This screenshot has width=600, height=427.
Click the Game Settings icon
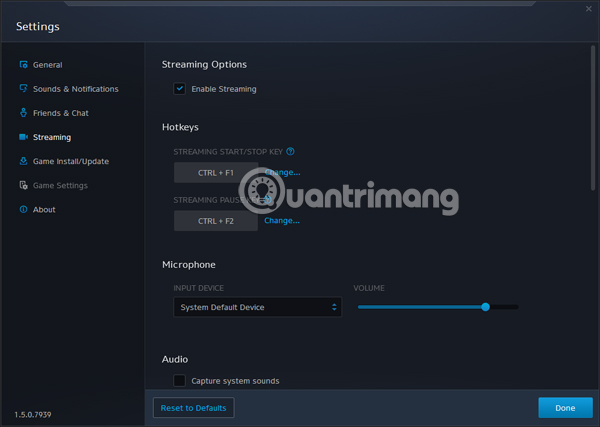coord(23,185)
